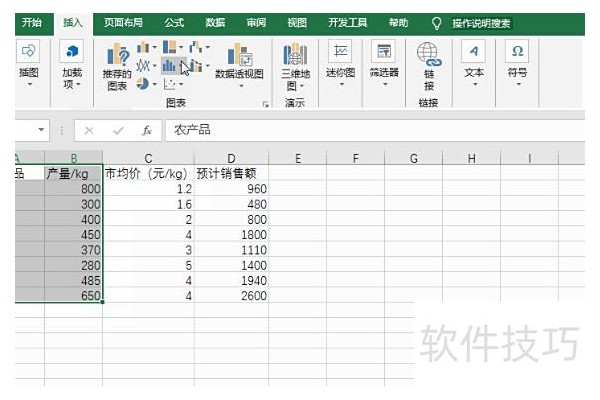The image size is (600, 400).
Task: Expand the scatter chart dropdown arrow
Action: (x=181, y=83)
